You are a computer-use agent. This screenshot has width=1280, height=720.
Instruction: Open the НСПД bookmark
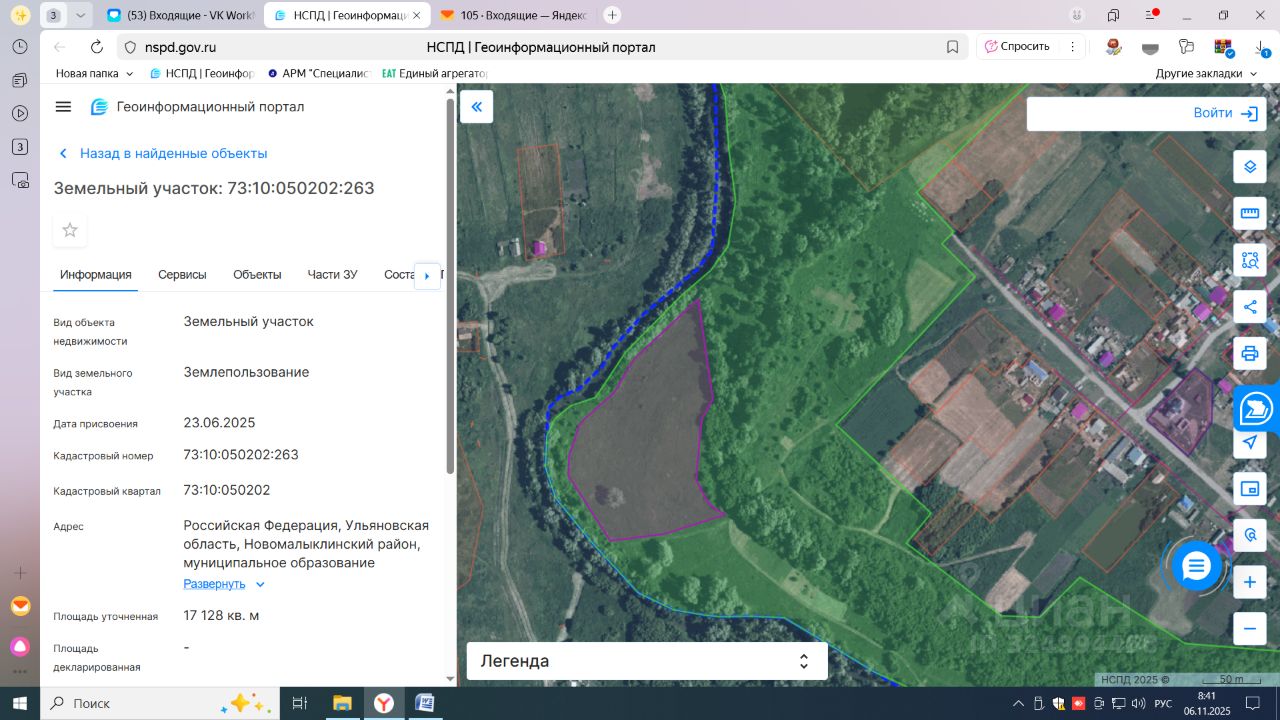tap(202, 74)
